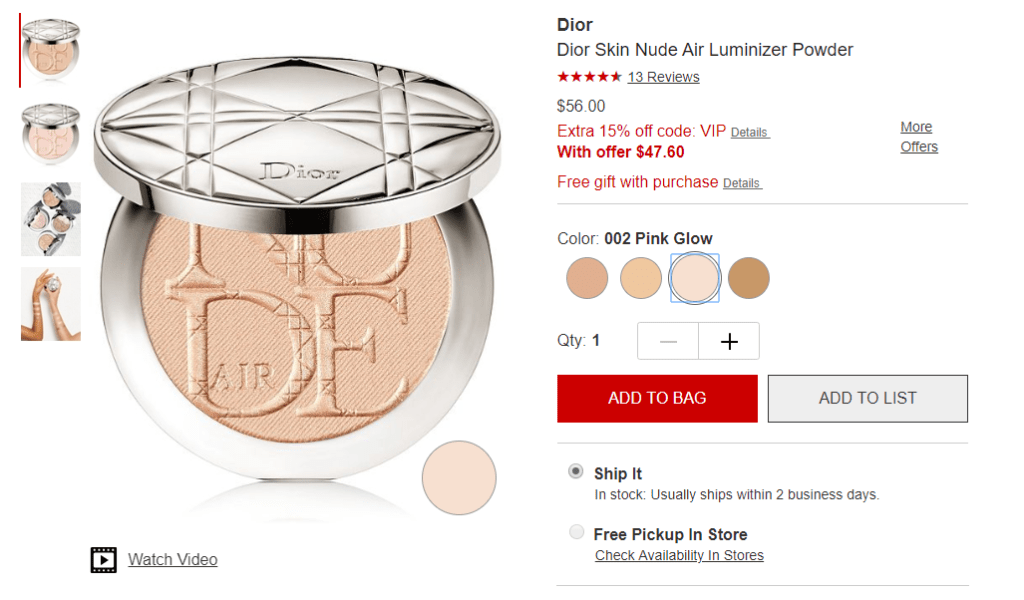Choose the first peach color swatch
The width and height of the screenshot is (1024, 600).
point(587,278)
